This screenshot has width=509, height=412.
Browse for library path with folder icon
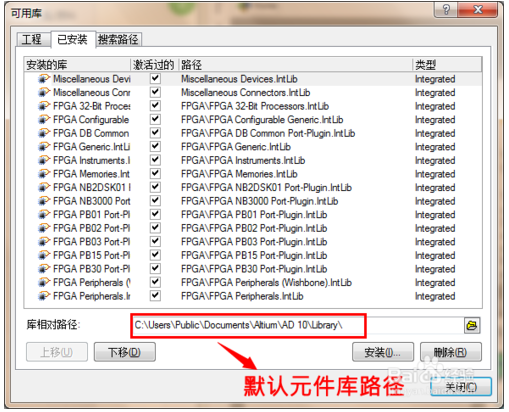point(472,325)
